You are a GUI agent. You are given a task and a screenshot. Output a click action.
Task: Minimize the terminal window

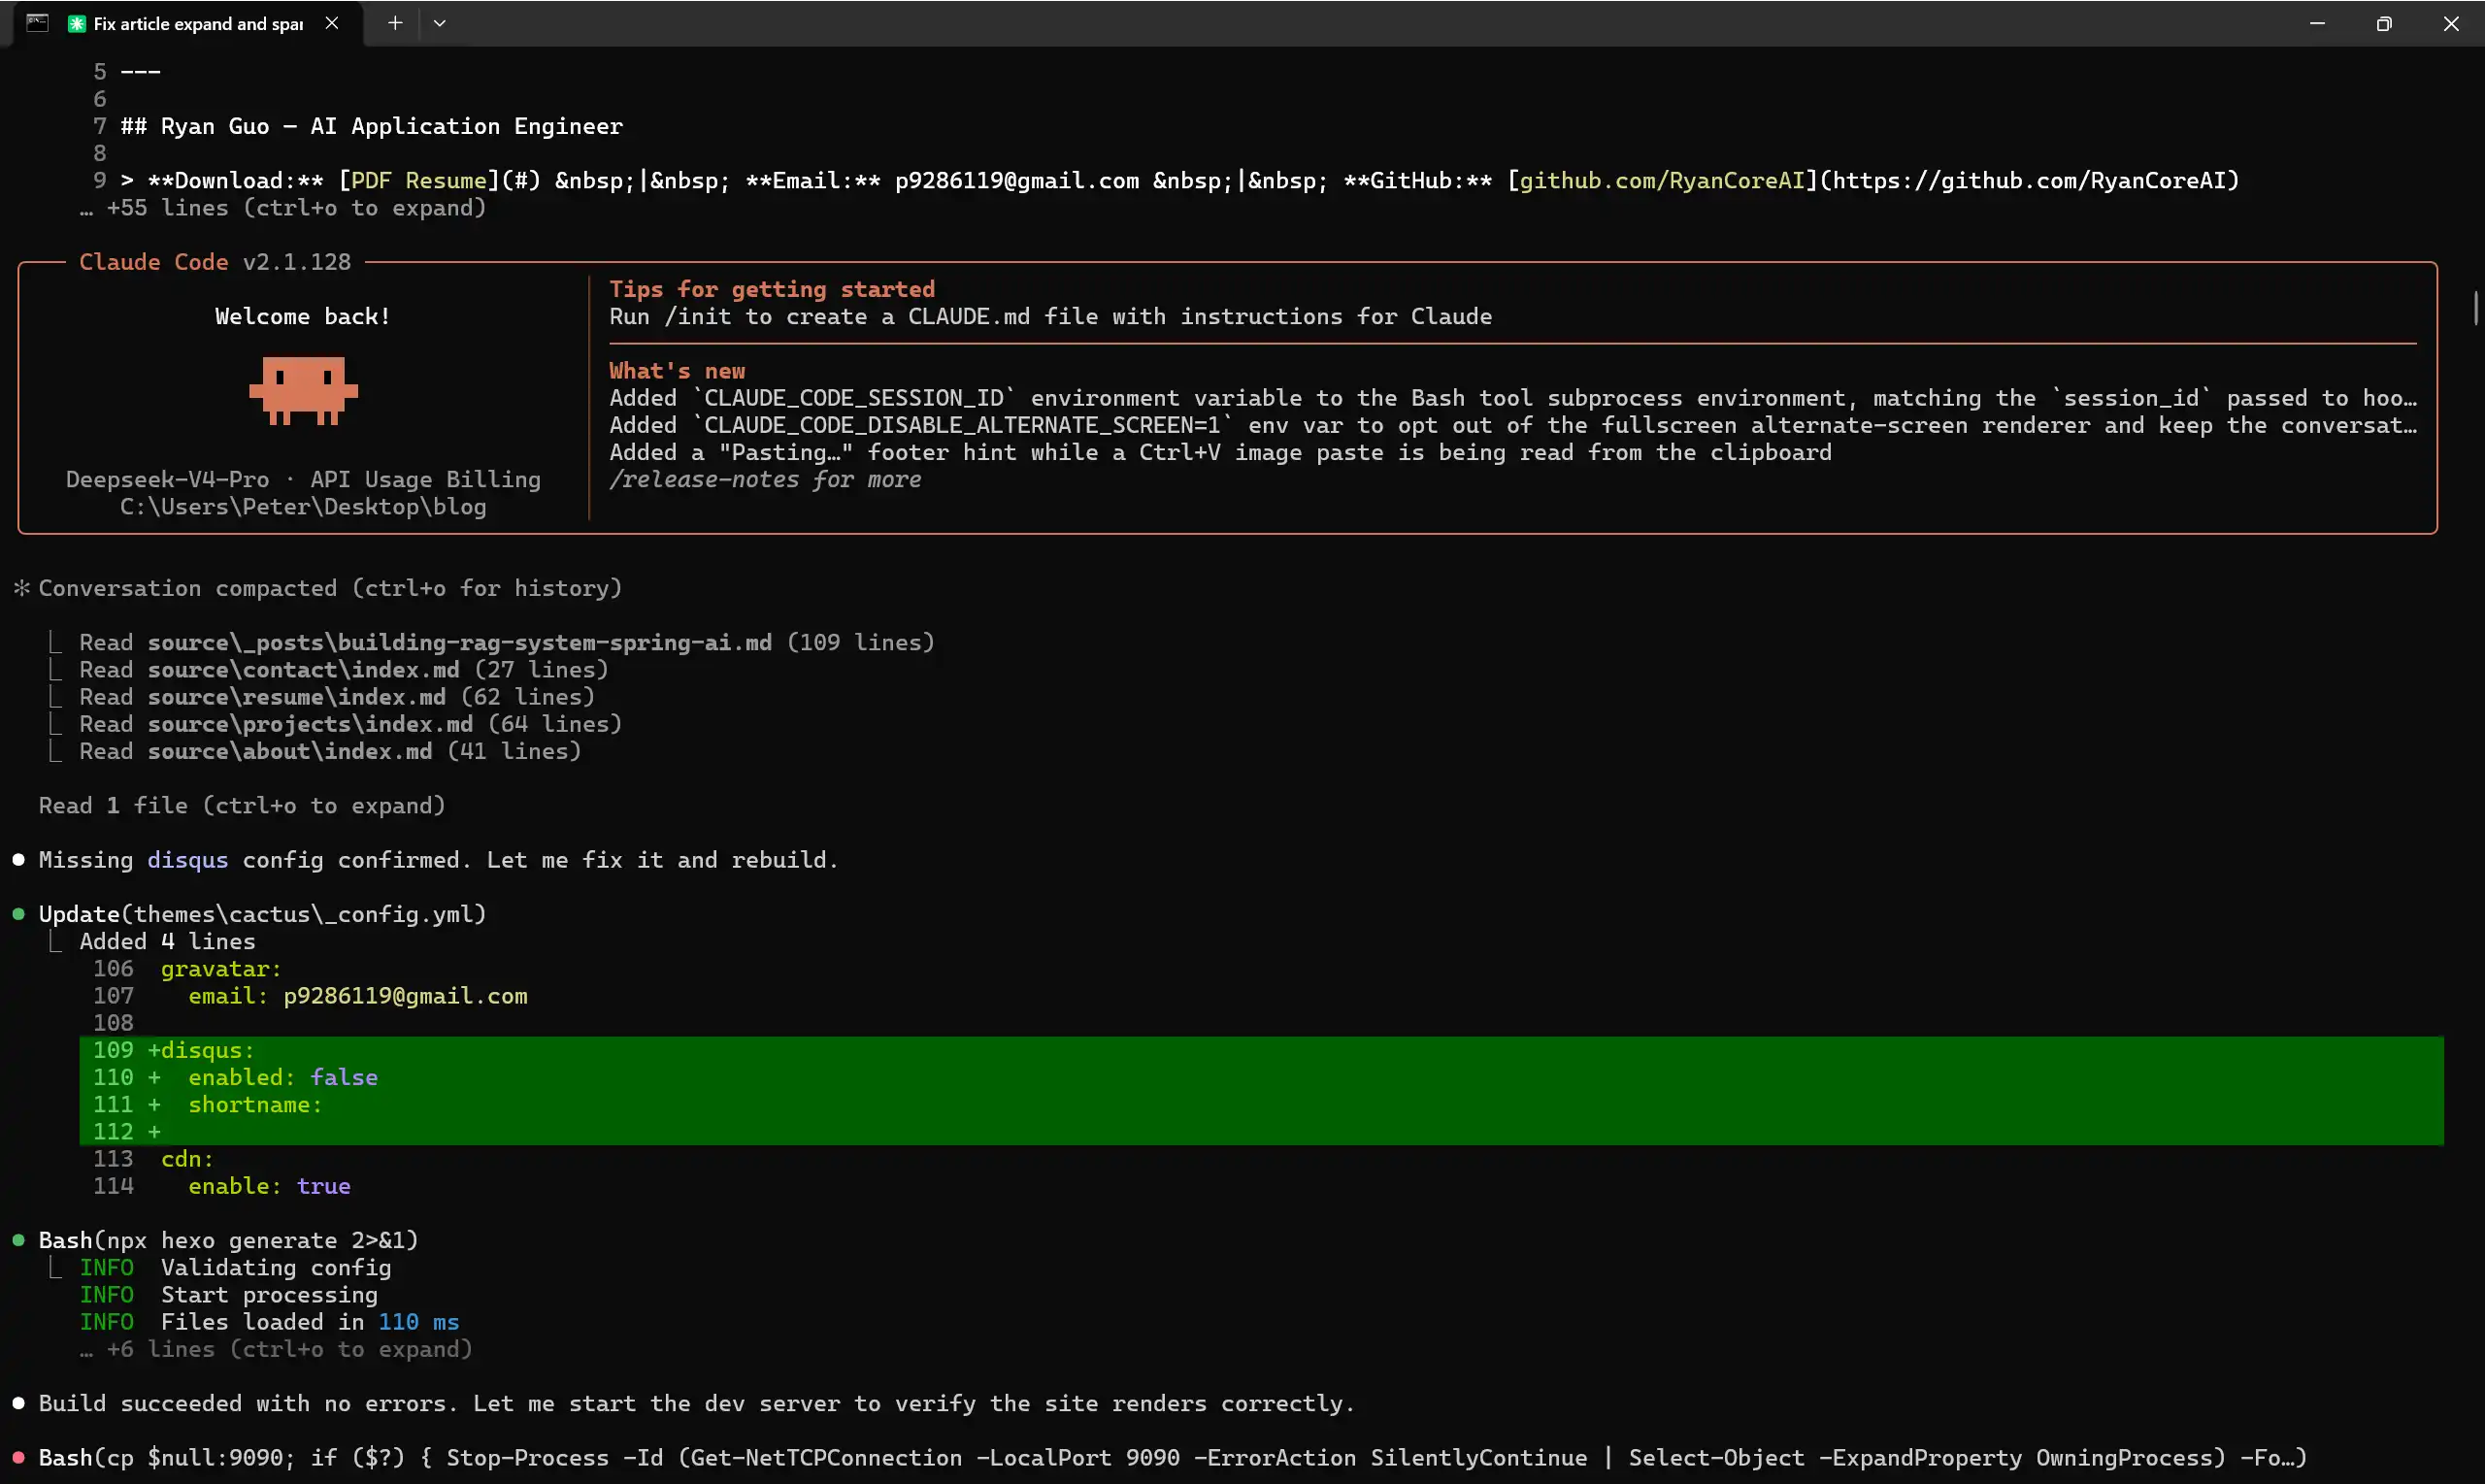[2317, 23]
